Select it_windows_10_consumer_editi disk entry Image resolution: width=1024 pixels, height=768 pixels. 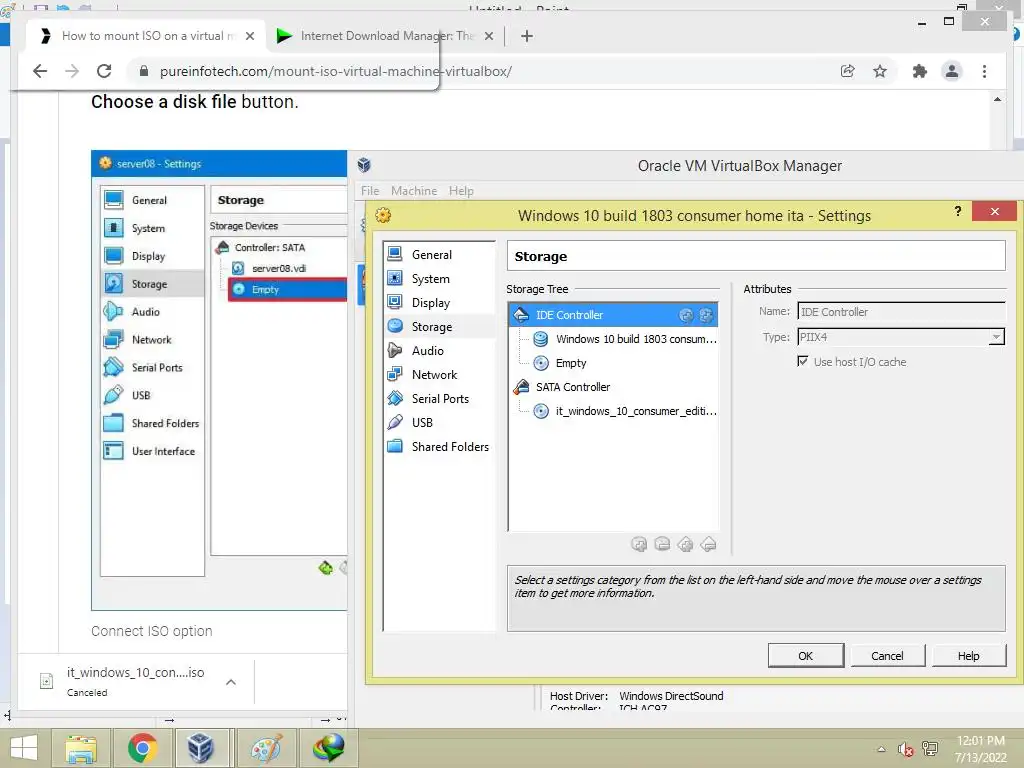[x=624, y=411]
